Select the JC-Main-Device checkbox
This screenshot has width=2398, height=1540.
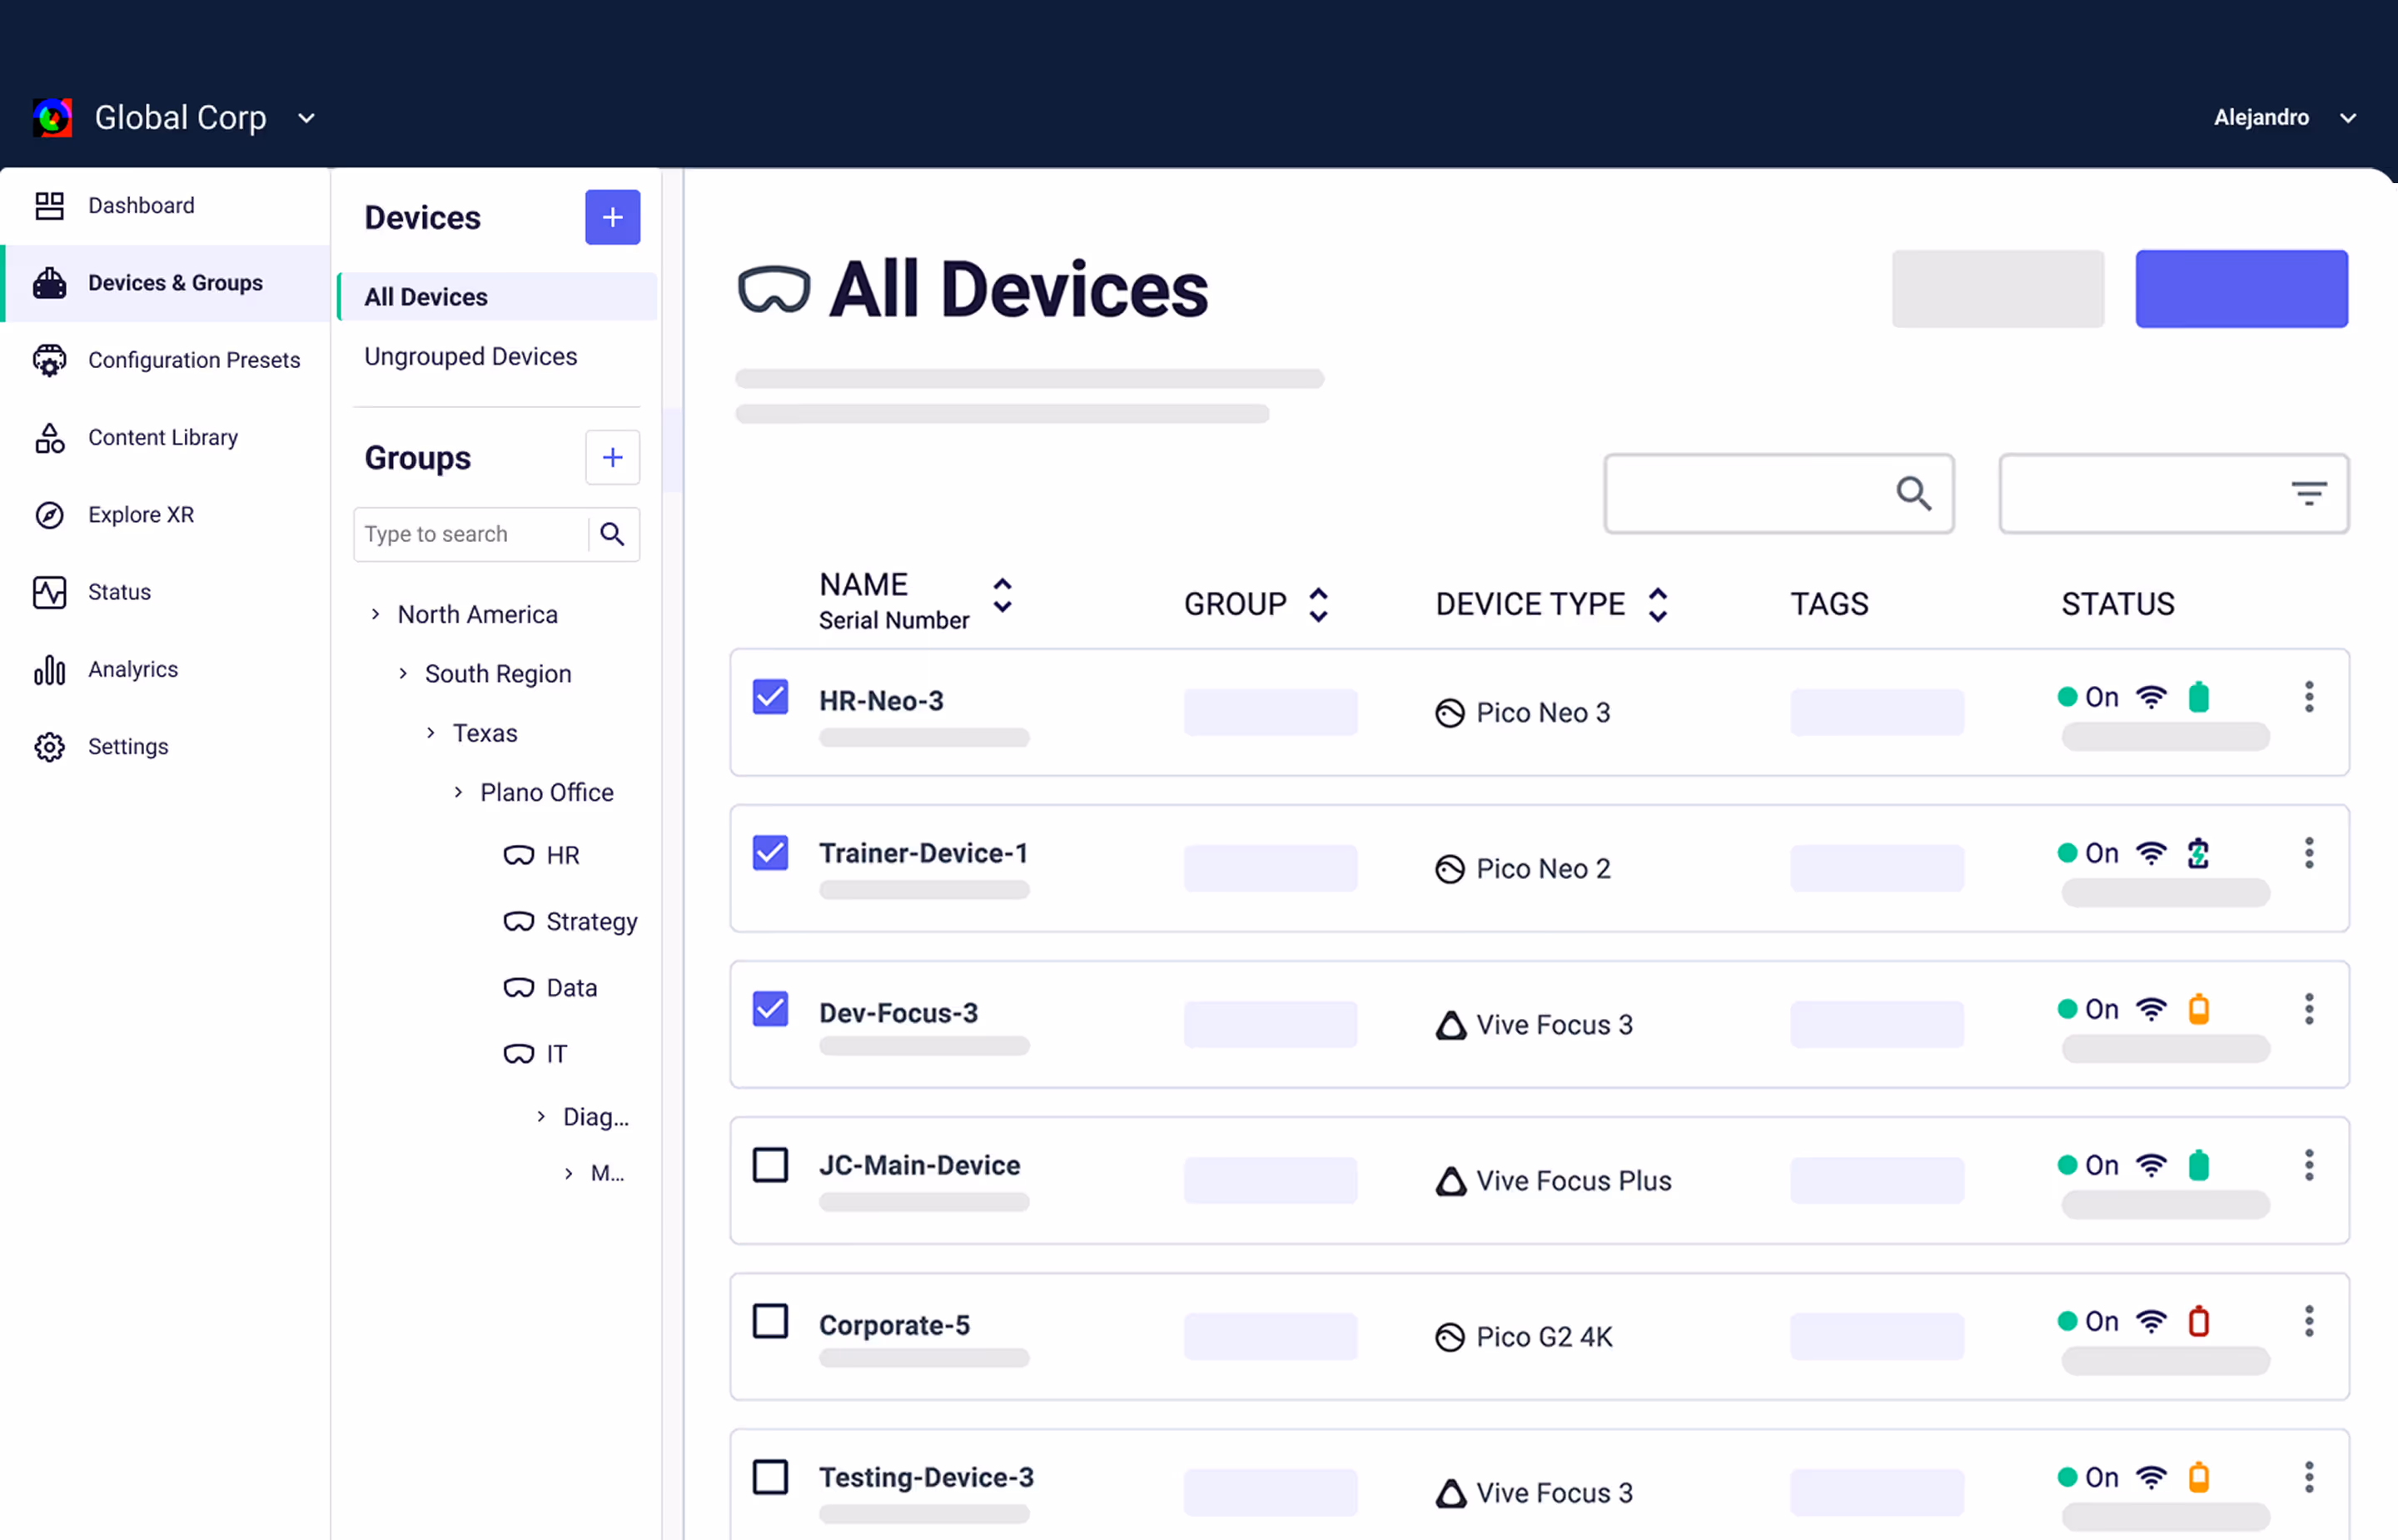[770, 1165]
